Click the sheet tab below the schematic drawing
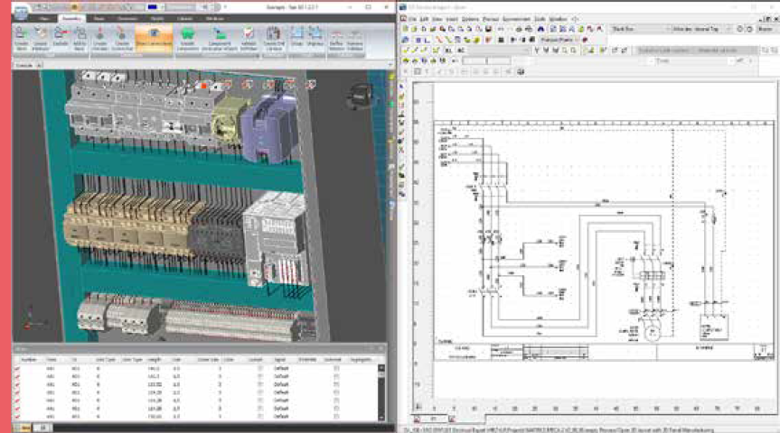This screenshot has width=780, height=433. (433, 419)
